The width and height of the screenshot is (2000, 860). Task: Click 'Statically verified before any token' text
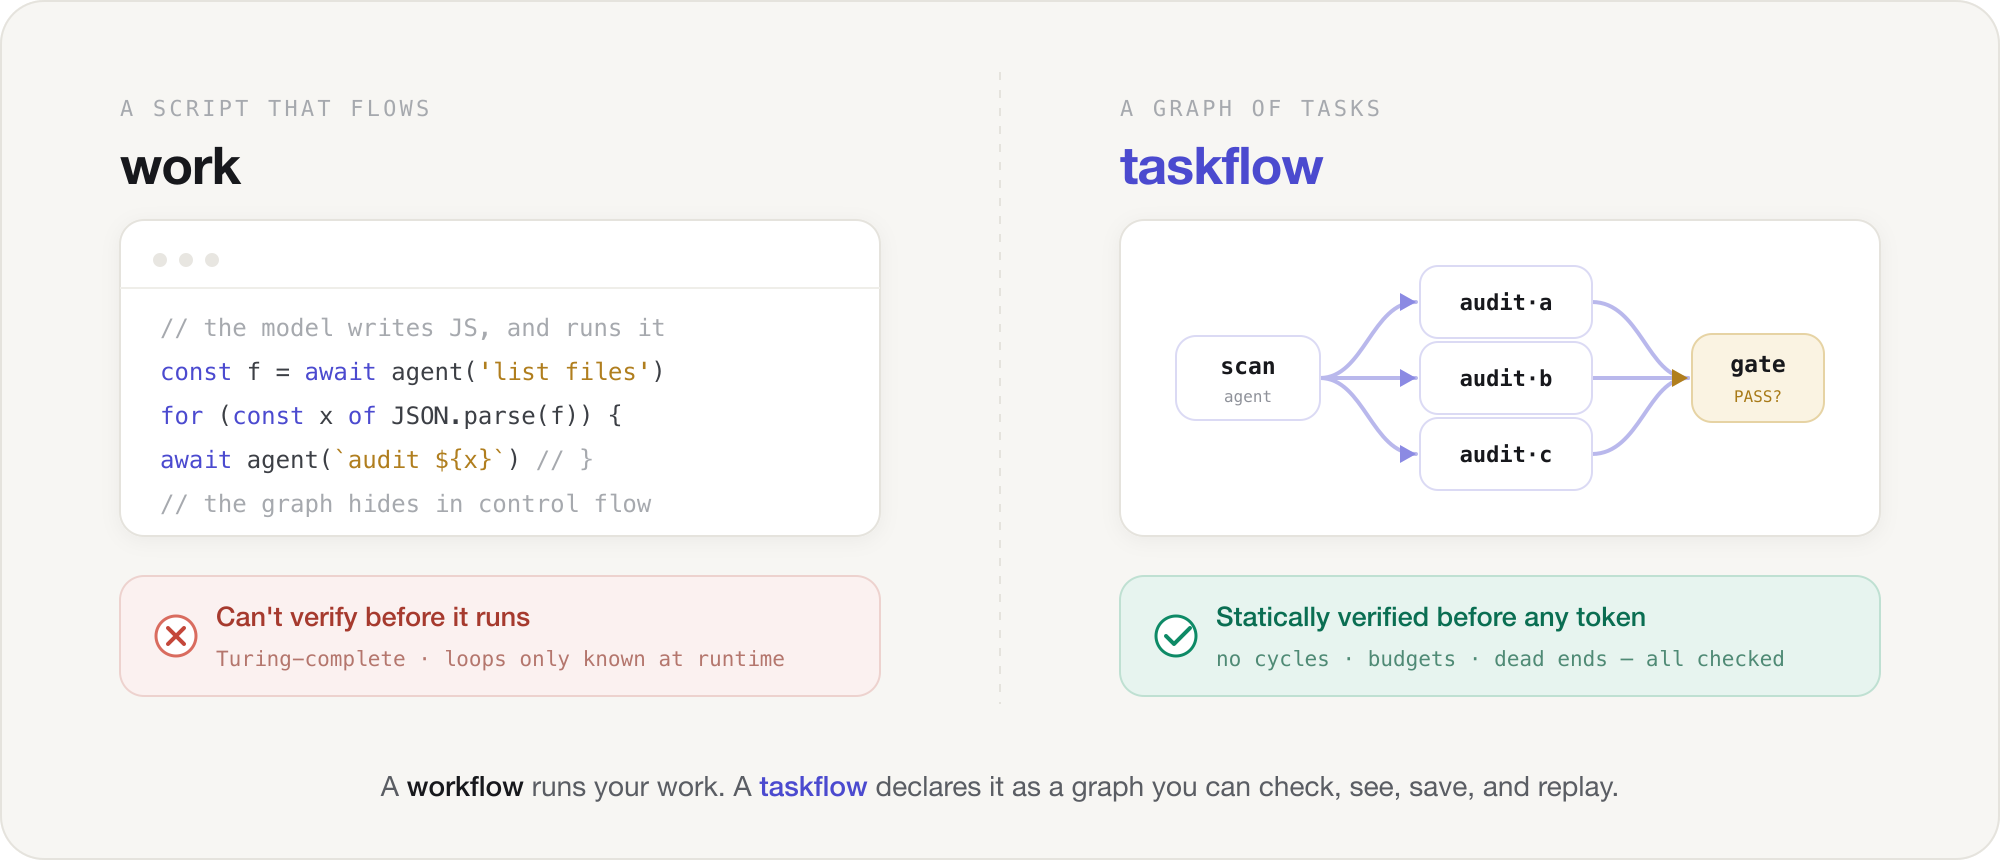pyautogui.click(x=1431, y=617)
